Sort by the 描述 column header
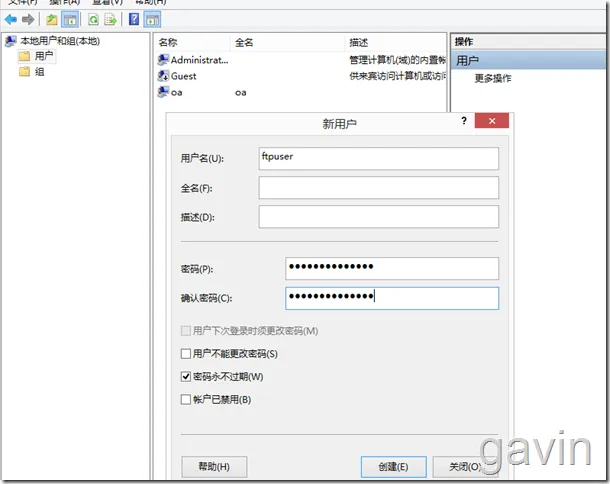The height and width of the screenshot is (484, 610). click(x=395, y=42)
